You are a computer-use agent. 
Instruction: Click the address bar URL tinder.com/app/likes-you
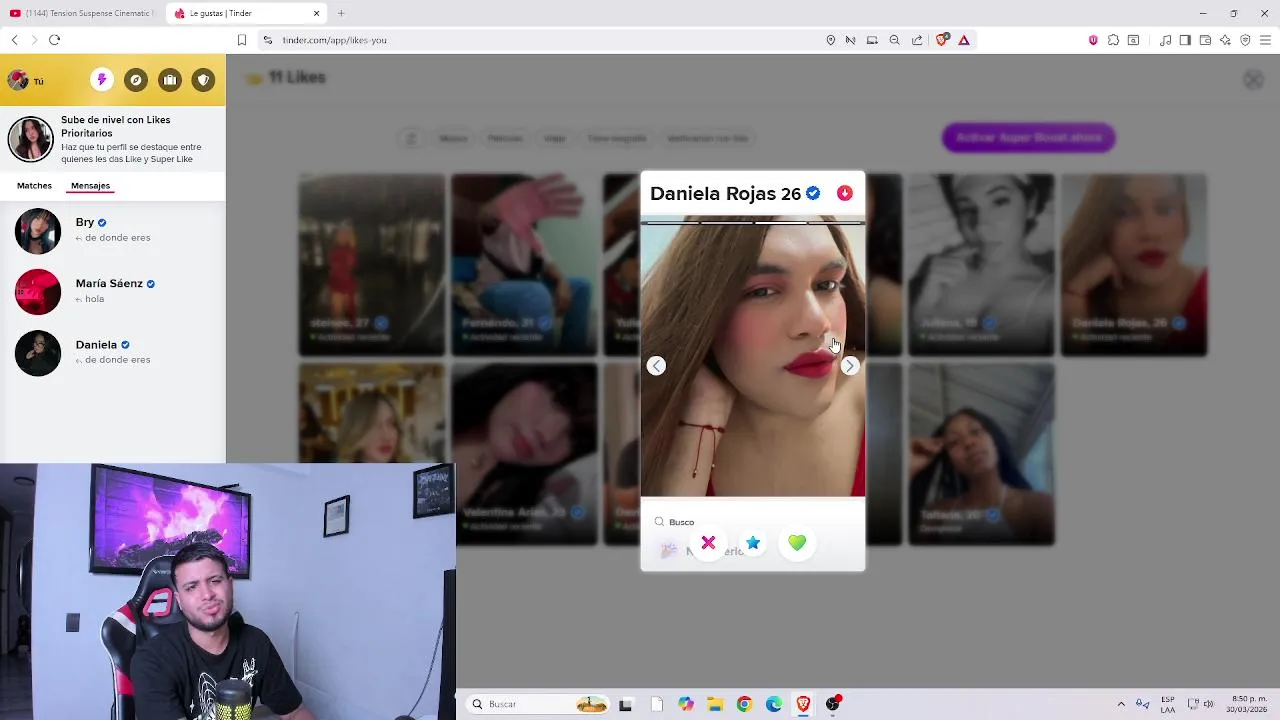335,40
